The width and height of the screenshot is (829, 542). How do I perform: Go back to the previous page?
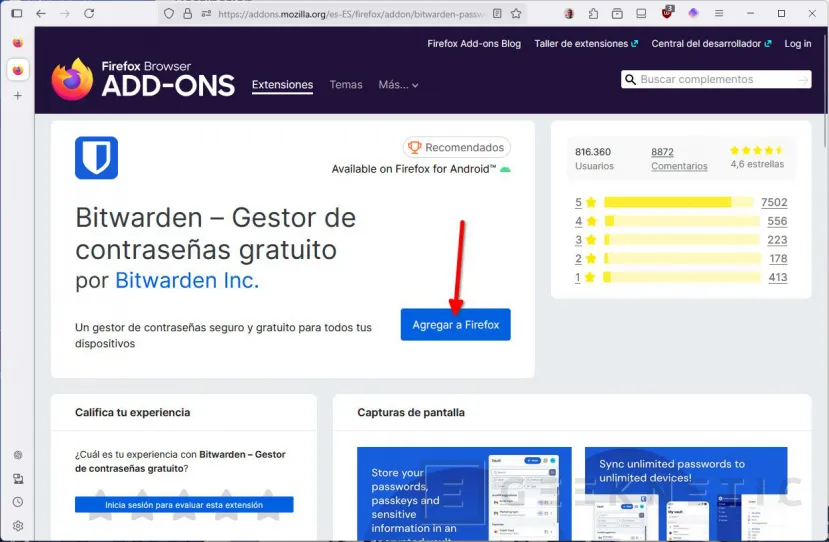click(x=41, y=13)
